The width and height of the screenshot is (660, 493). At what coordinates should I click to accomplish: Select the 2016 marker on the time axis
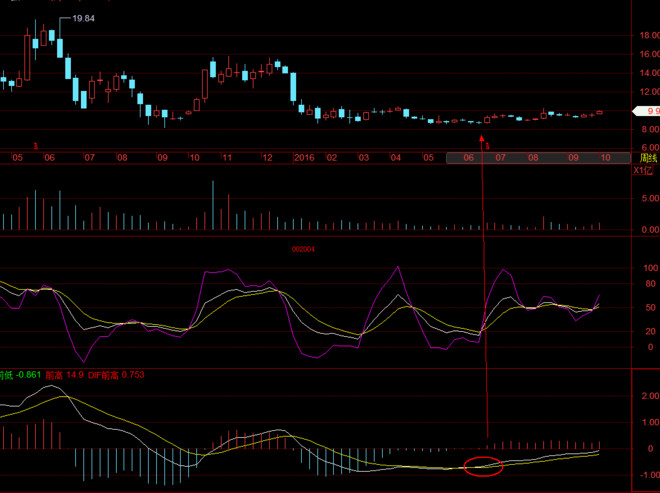click(304, 158)
